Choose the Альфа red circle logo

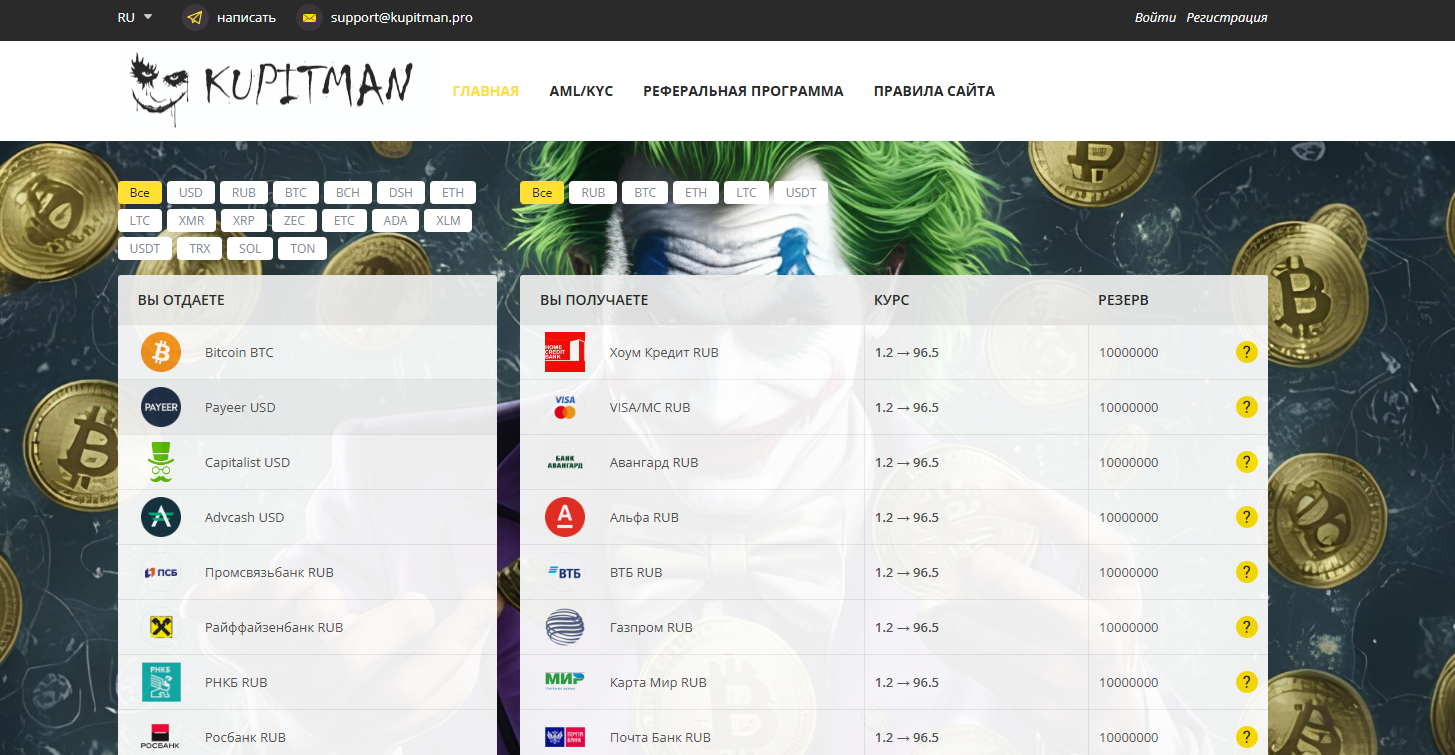pos(565,517)
